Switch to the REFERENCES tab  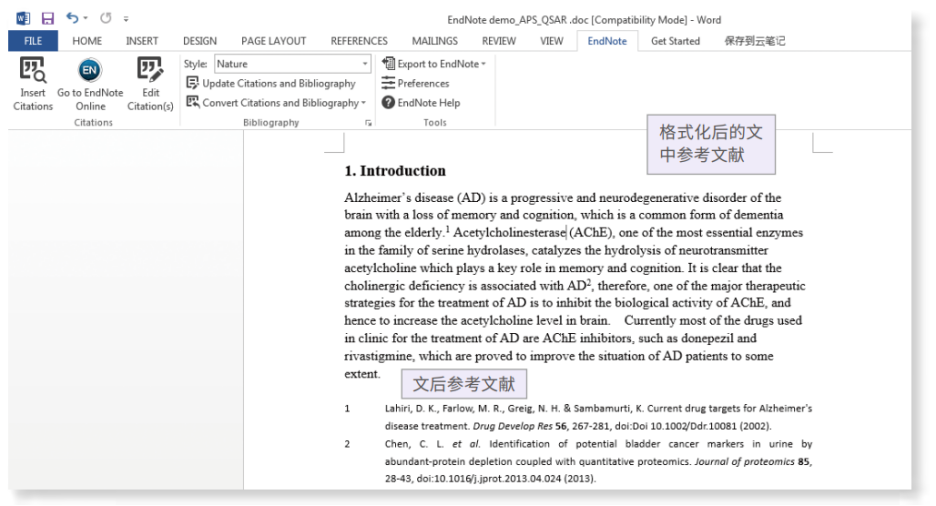point(359,41)
